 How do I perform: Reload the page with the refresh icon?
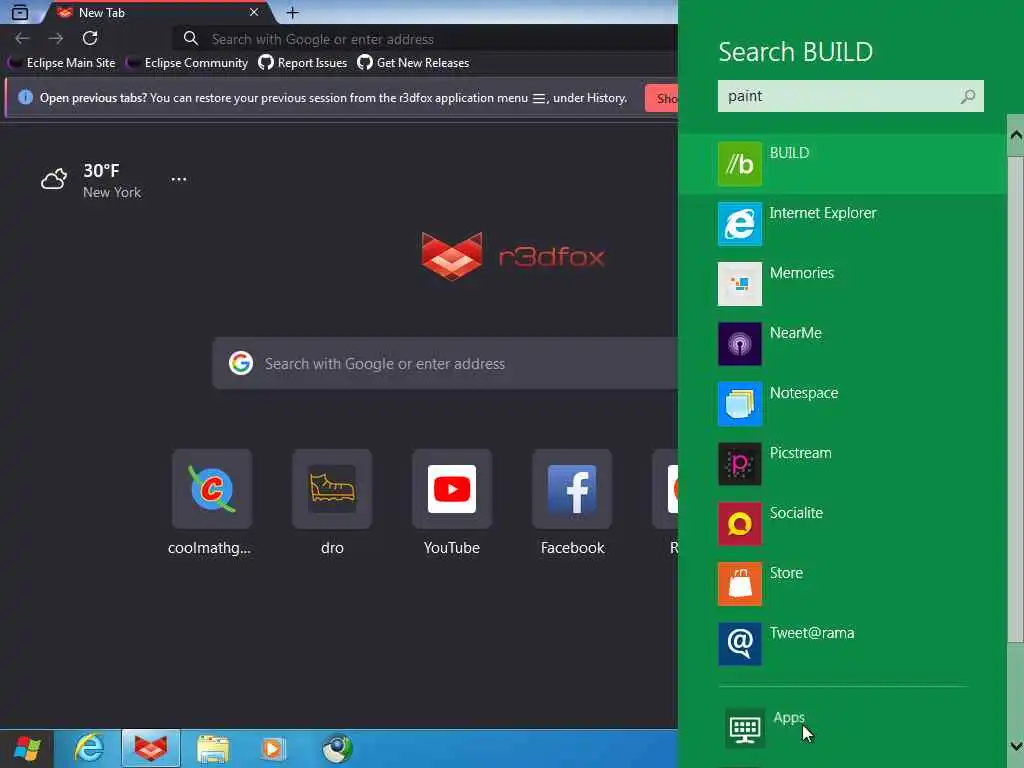90,38
